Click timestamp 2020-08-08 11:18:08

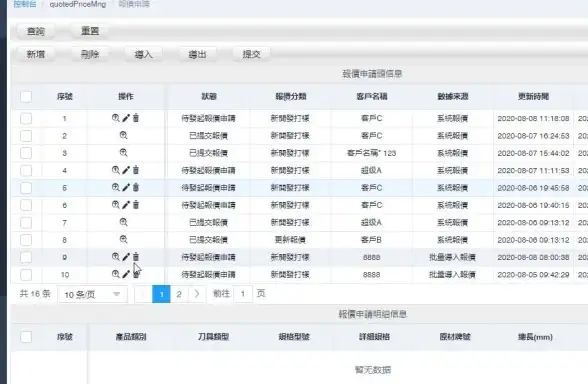533,118
